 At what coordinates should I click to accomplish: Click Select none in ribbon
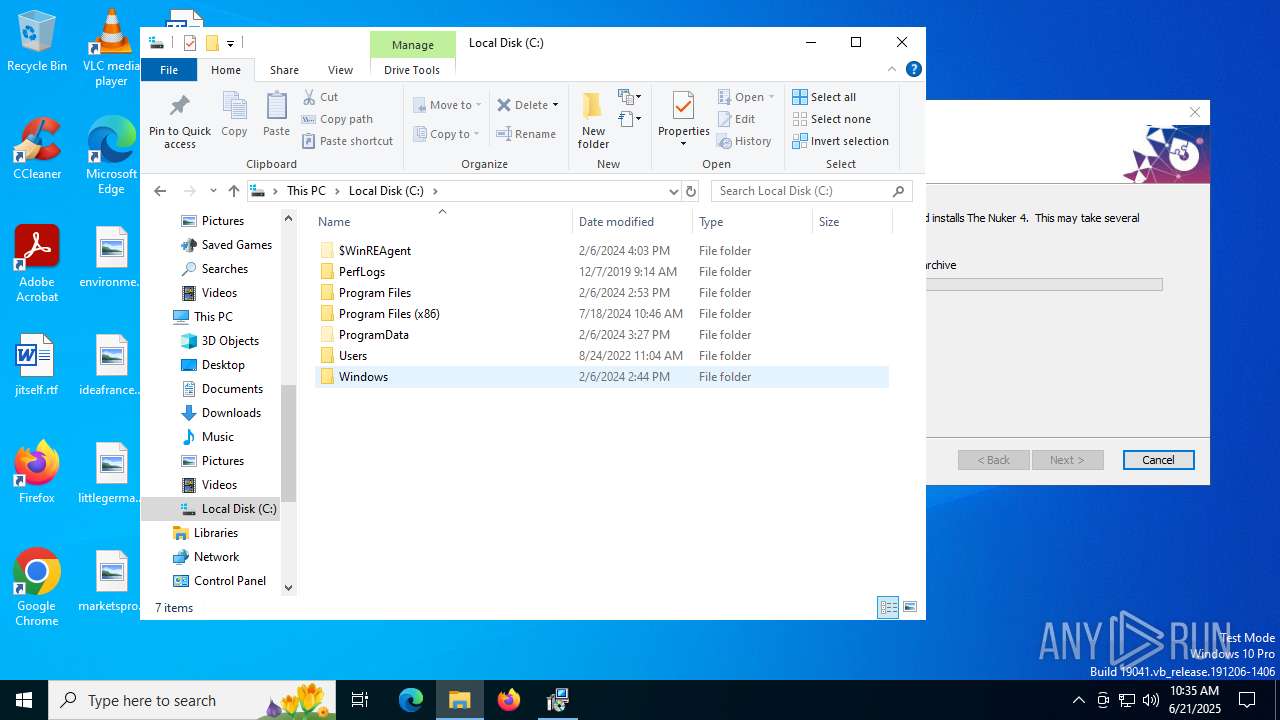(831, 119)
